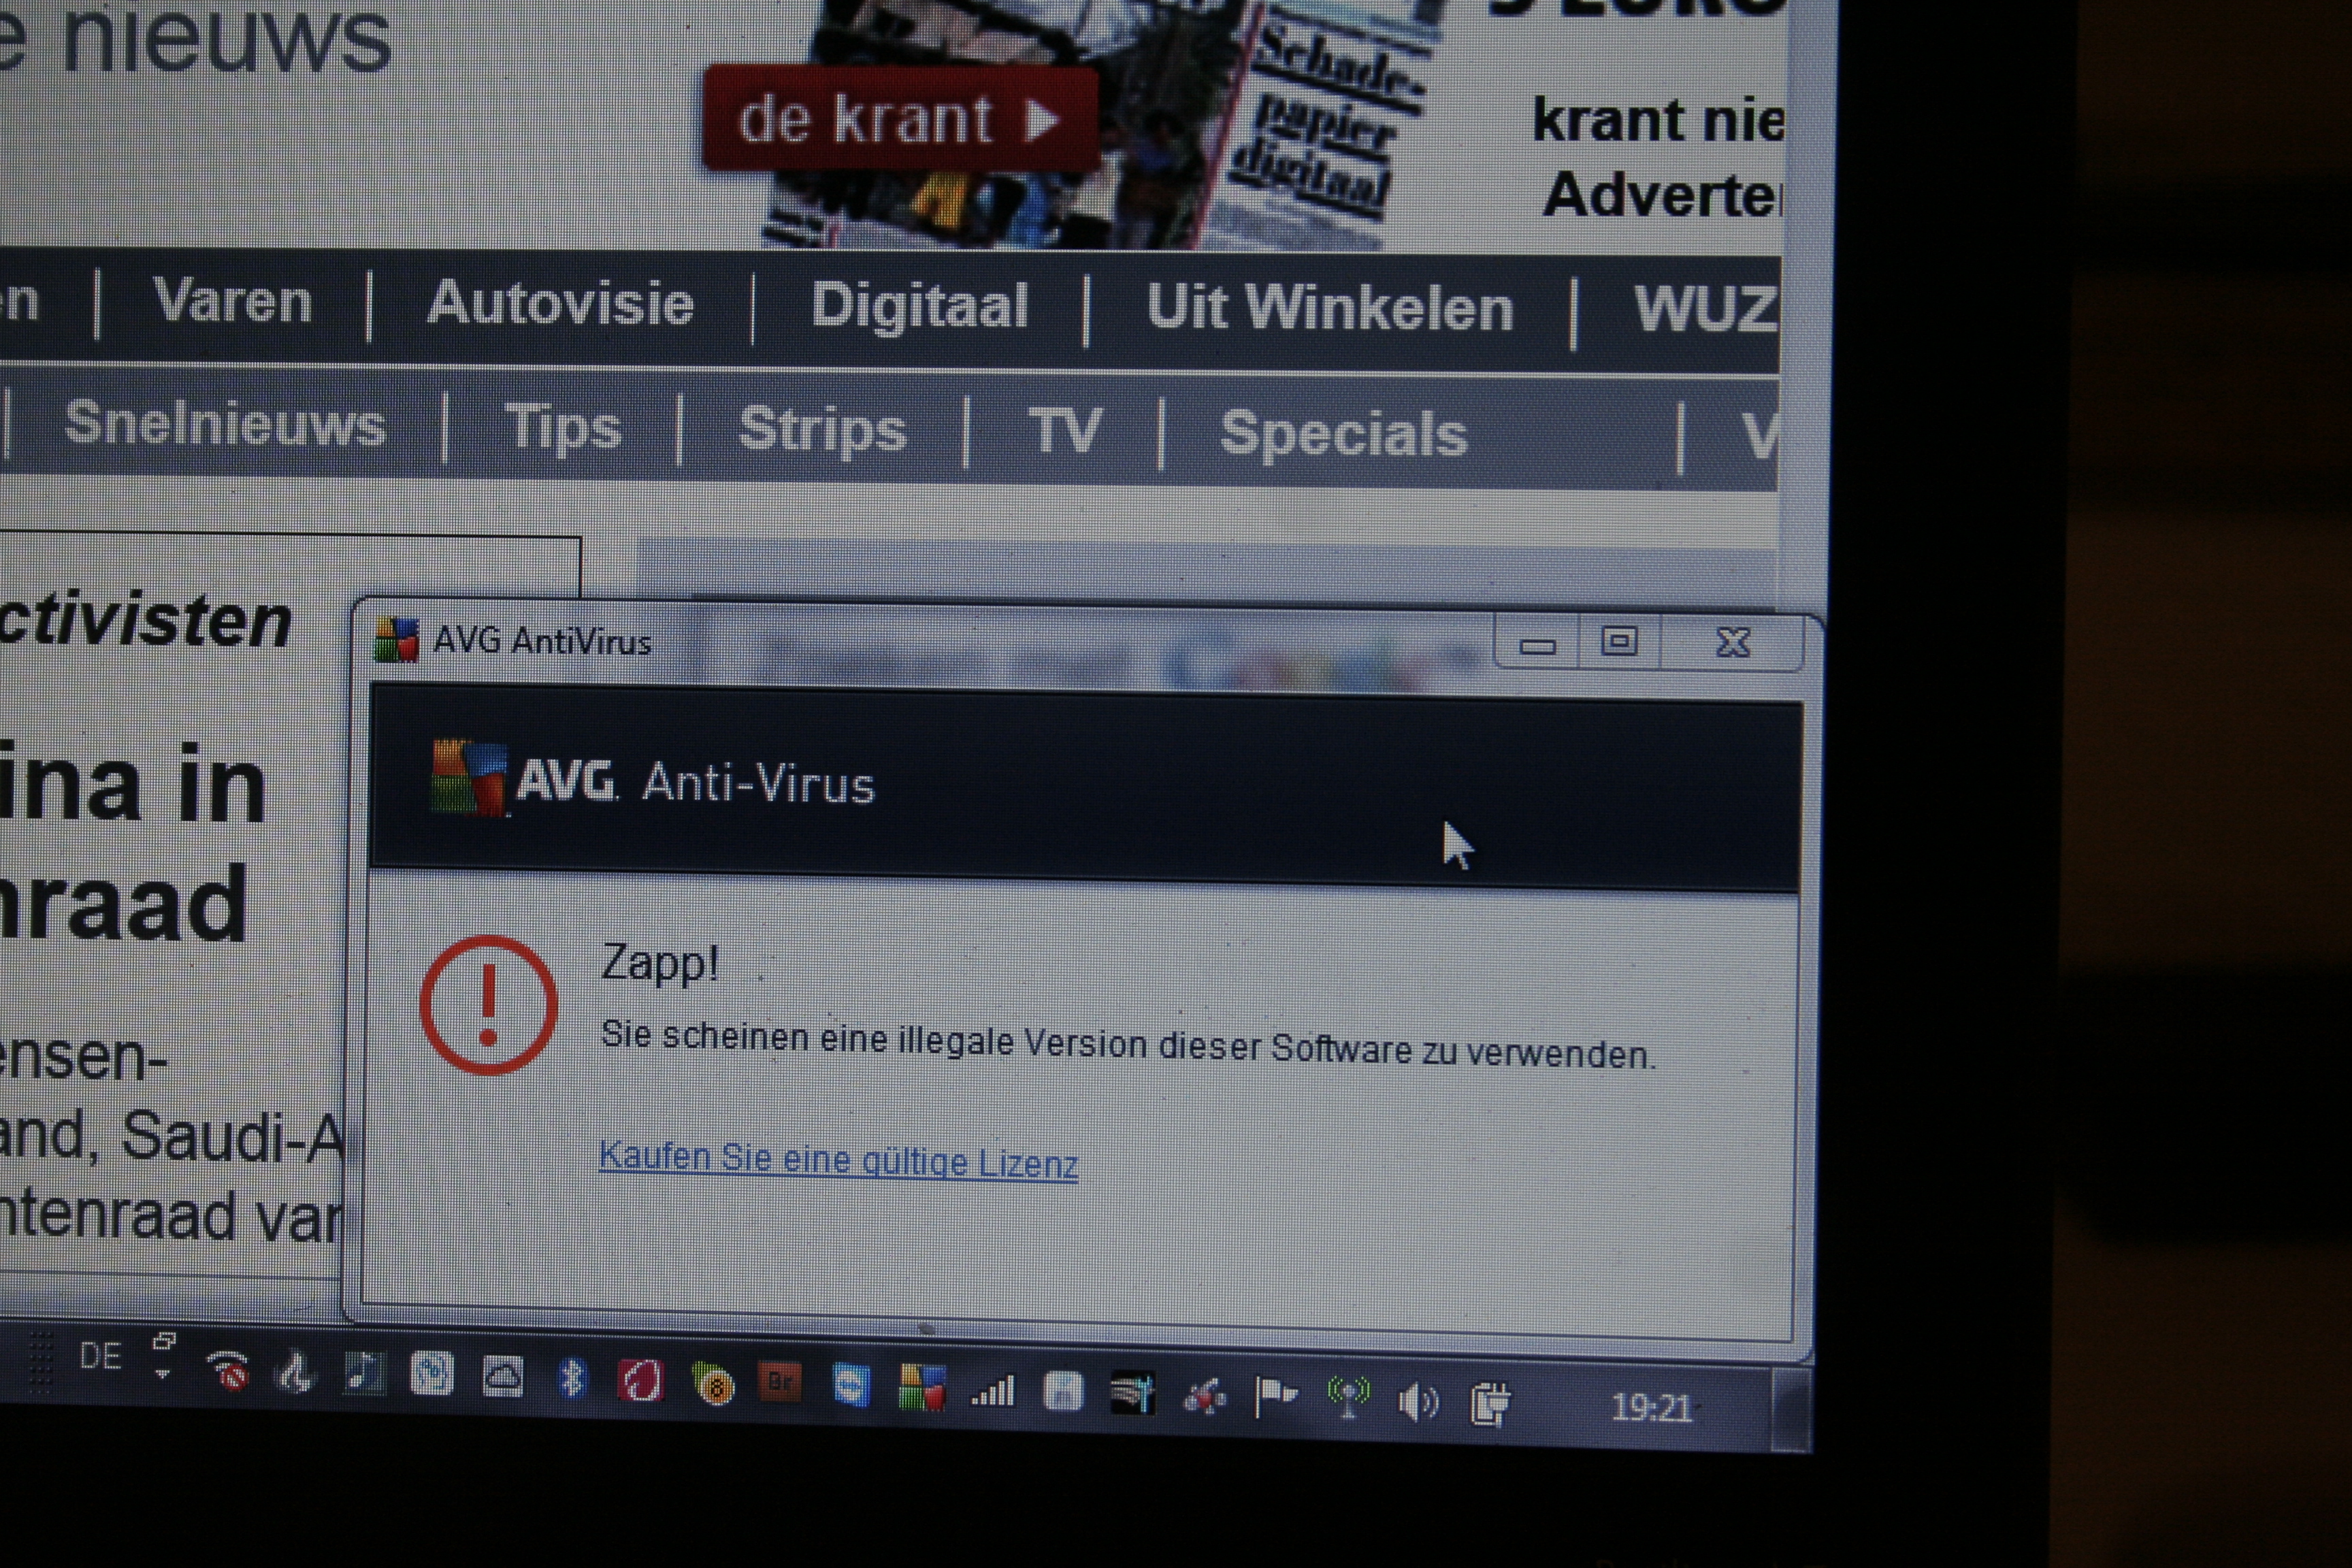This screenshot has width=2352, height=1568.
Task: Open the Action Center flag icon
Action: (x=1275, y=1396)
